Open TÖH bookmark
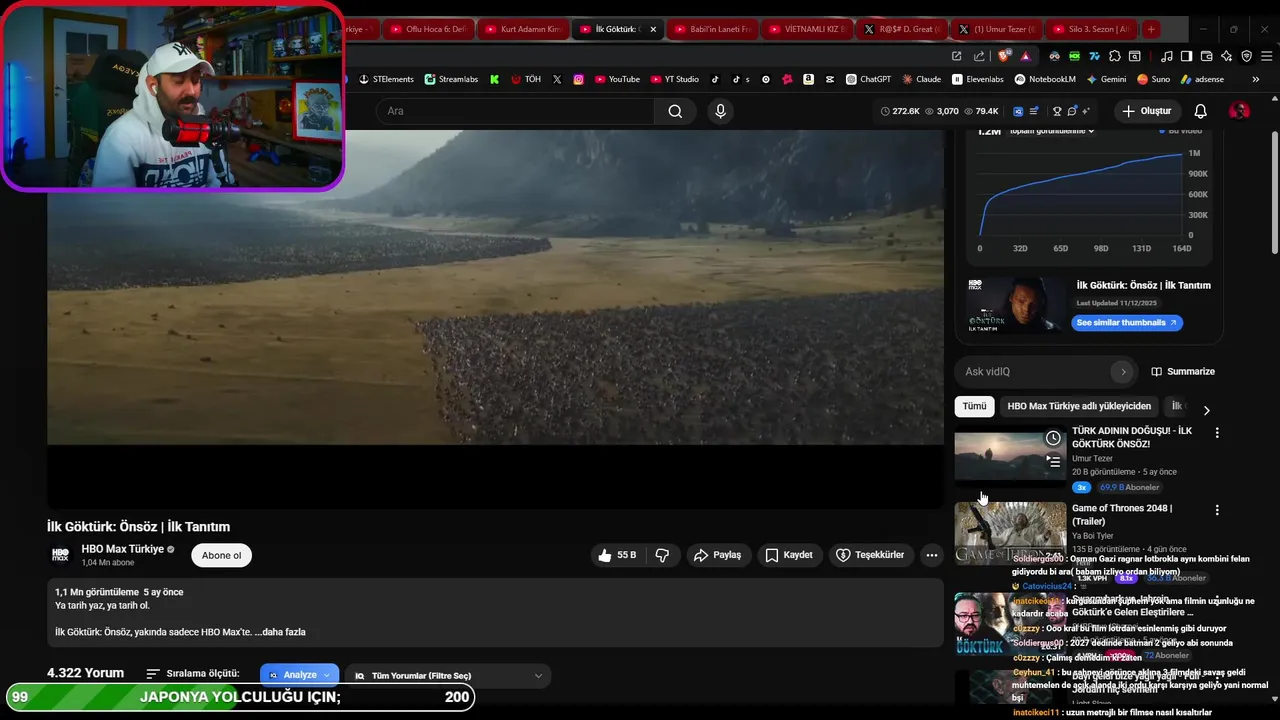 [x=526, y=79]
